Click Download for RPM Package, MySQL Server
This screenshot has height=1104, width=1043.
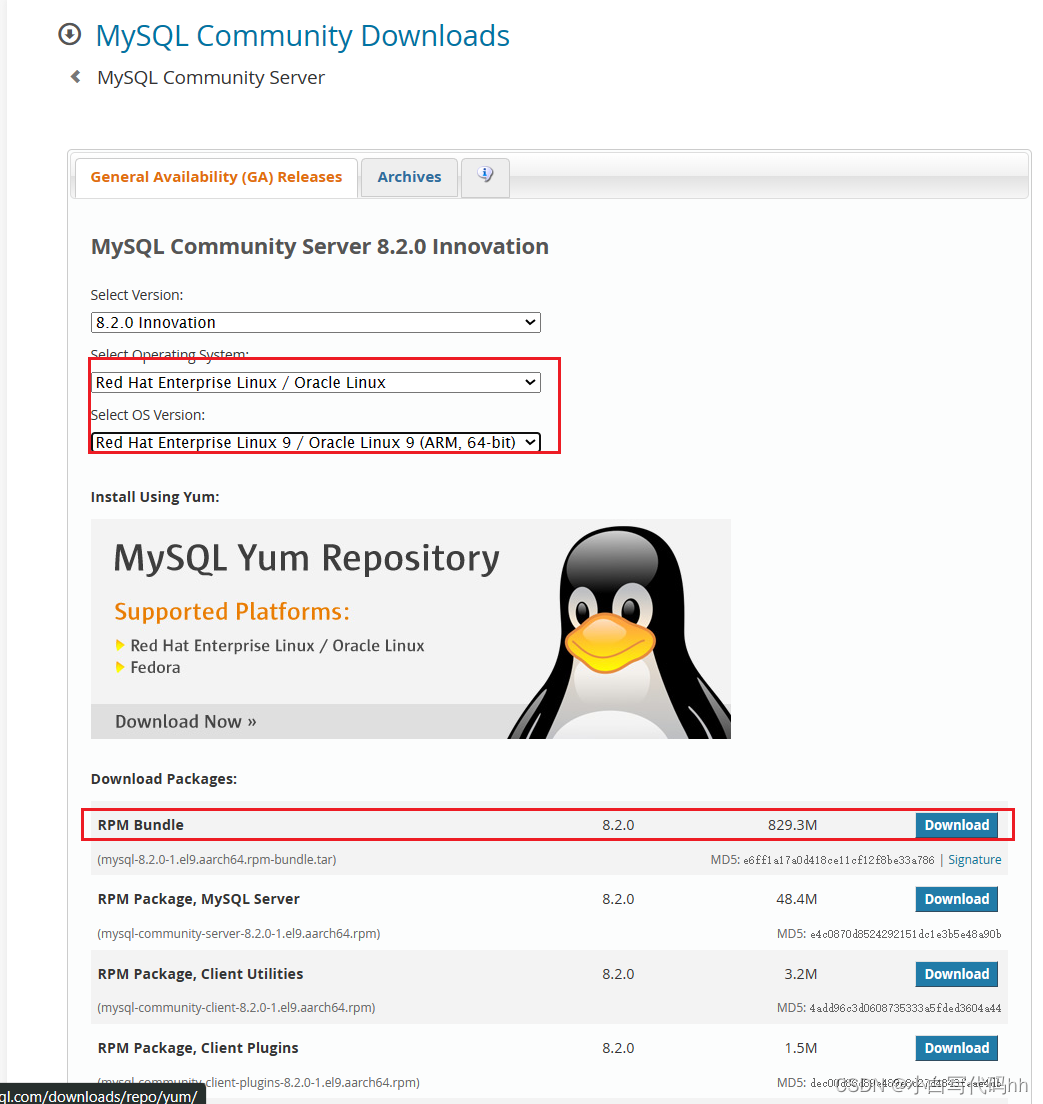[x=956, y=899]
